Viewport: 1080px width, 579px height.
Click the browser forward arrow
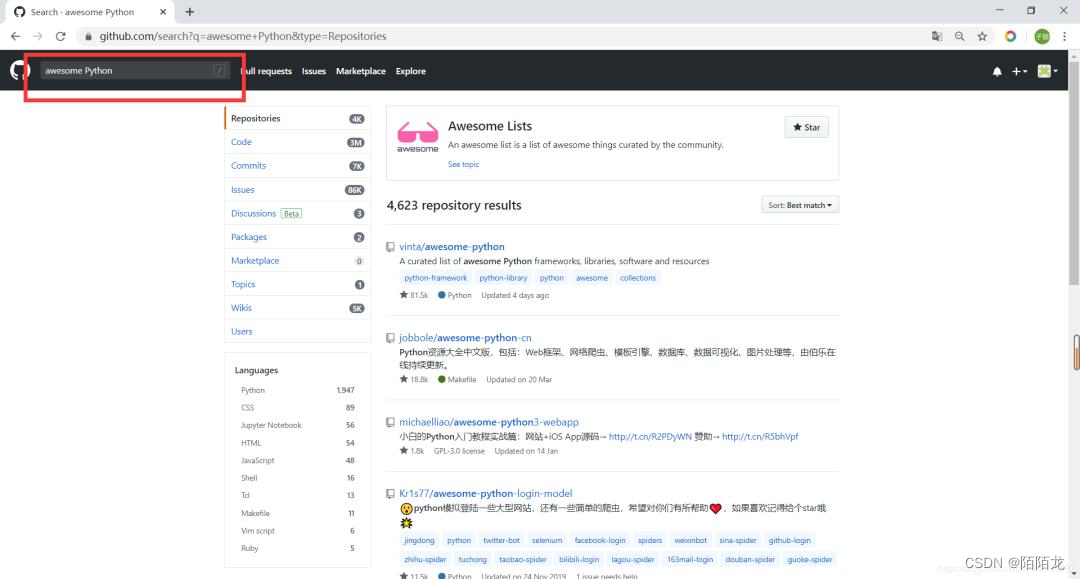(x=38, y=36)
